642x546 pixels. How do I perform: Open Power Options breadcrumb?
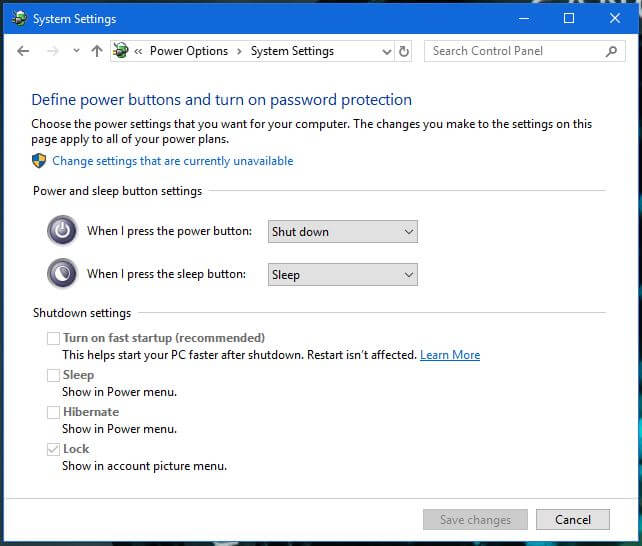click(x=189, y=51)
